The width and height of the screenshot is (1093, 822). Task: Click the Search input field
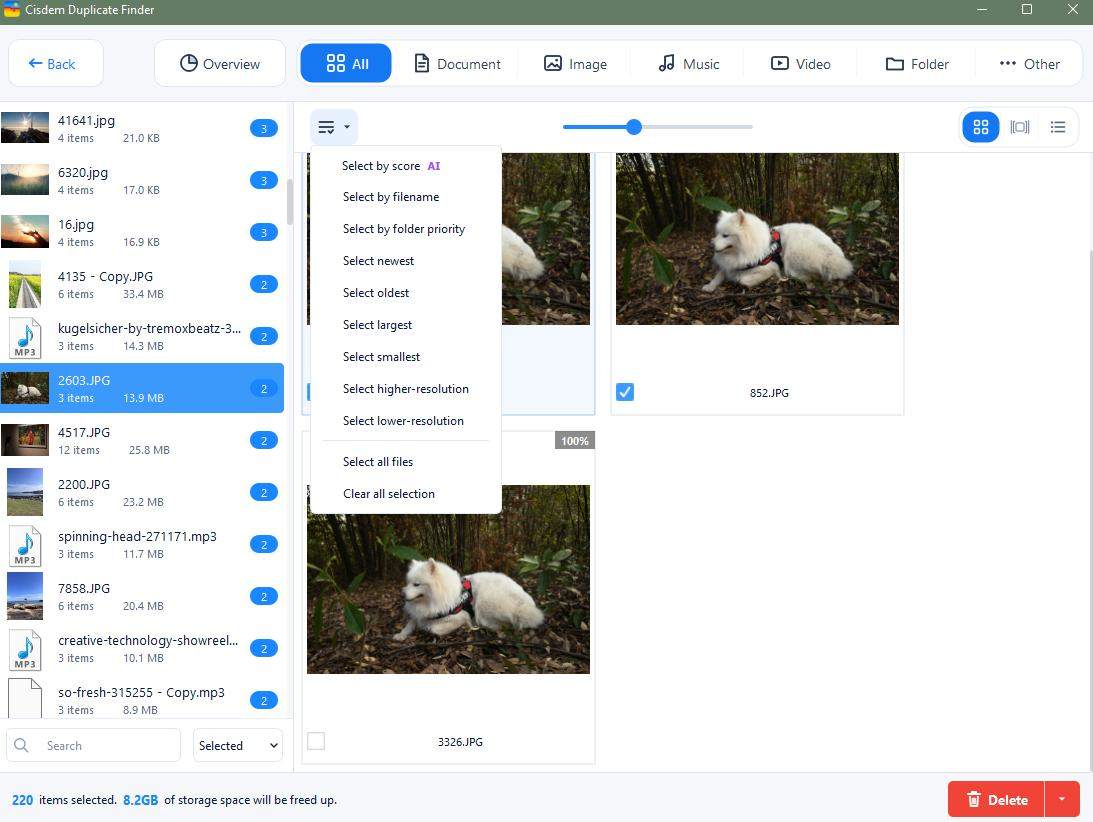[x=93, y=745]
